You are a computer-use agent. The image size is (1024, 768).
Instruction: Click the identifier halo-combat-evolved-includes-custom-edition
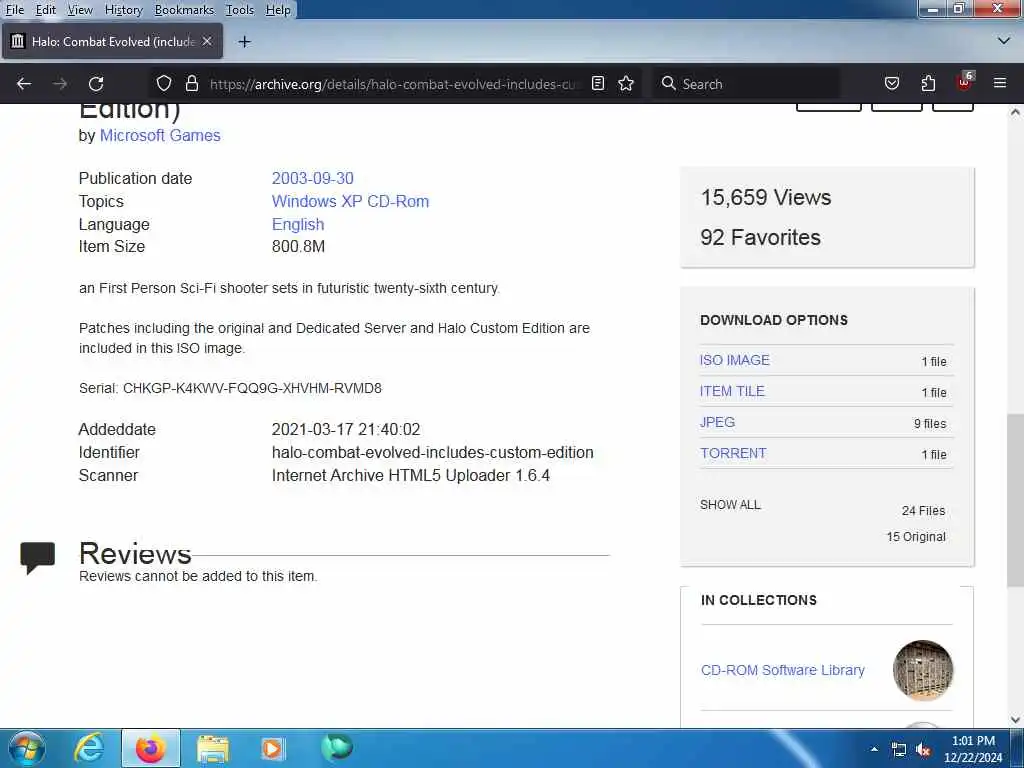click(x=432, y=452)
